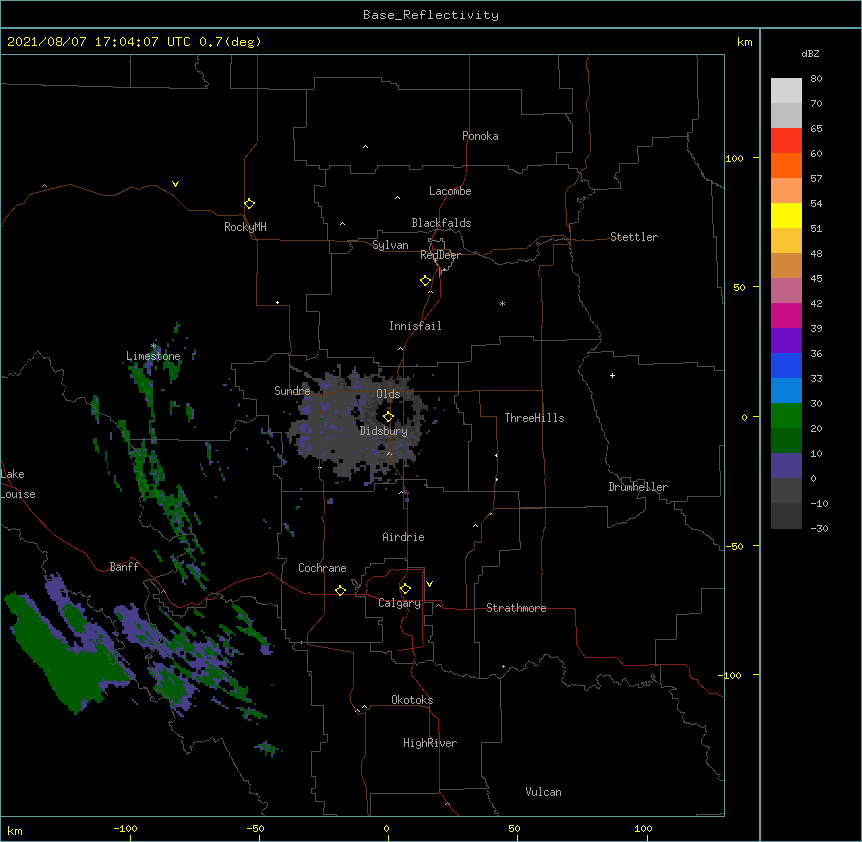The width and height of the screenshot is (862, 842).
Task: Click the white asterisk marker east of Innisfail
Action: tap(502, 303)
